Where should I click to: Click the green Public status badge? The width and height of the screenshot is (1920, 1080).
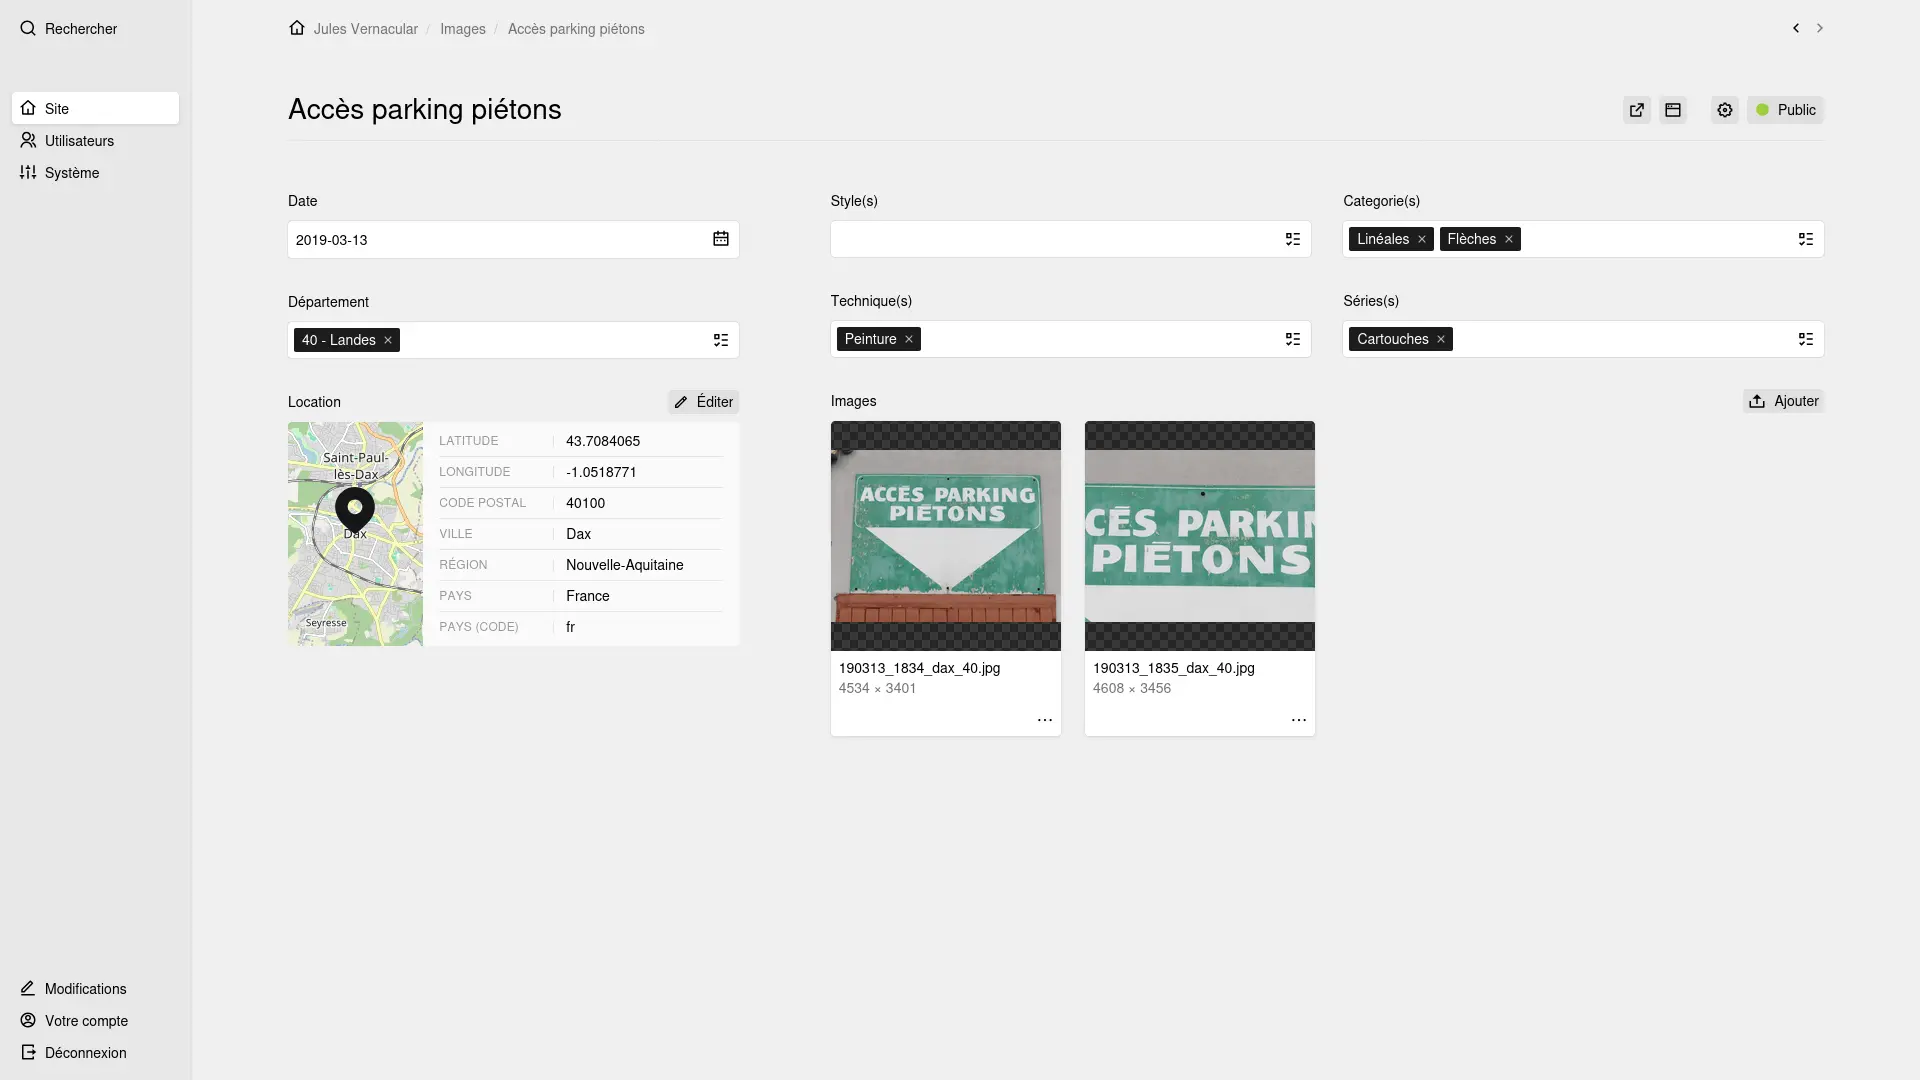1785,110
